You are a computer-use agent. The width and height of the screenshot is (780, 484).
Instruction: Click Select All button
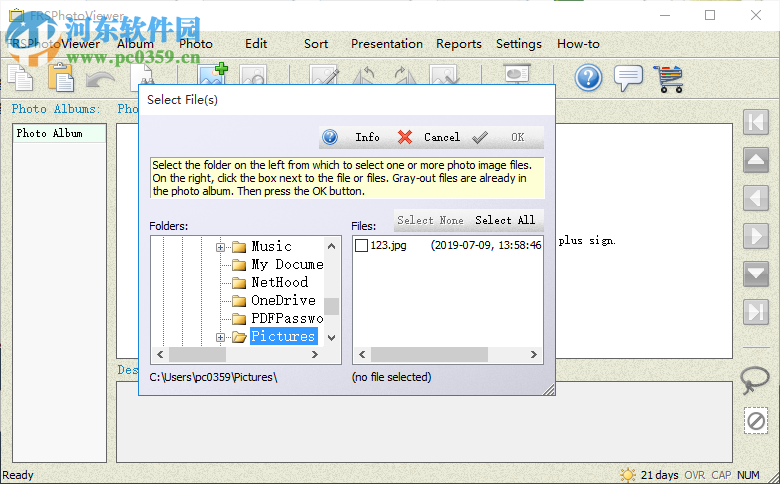coord(505,220)
